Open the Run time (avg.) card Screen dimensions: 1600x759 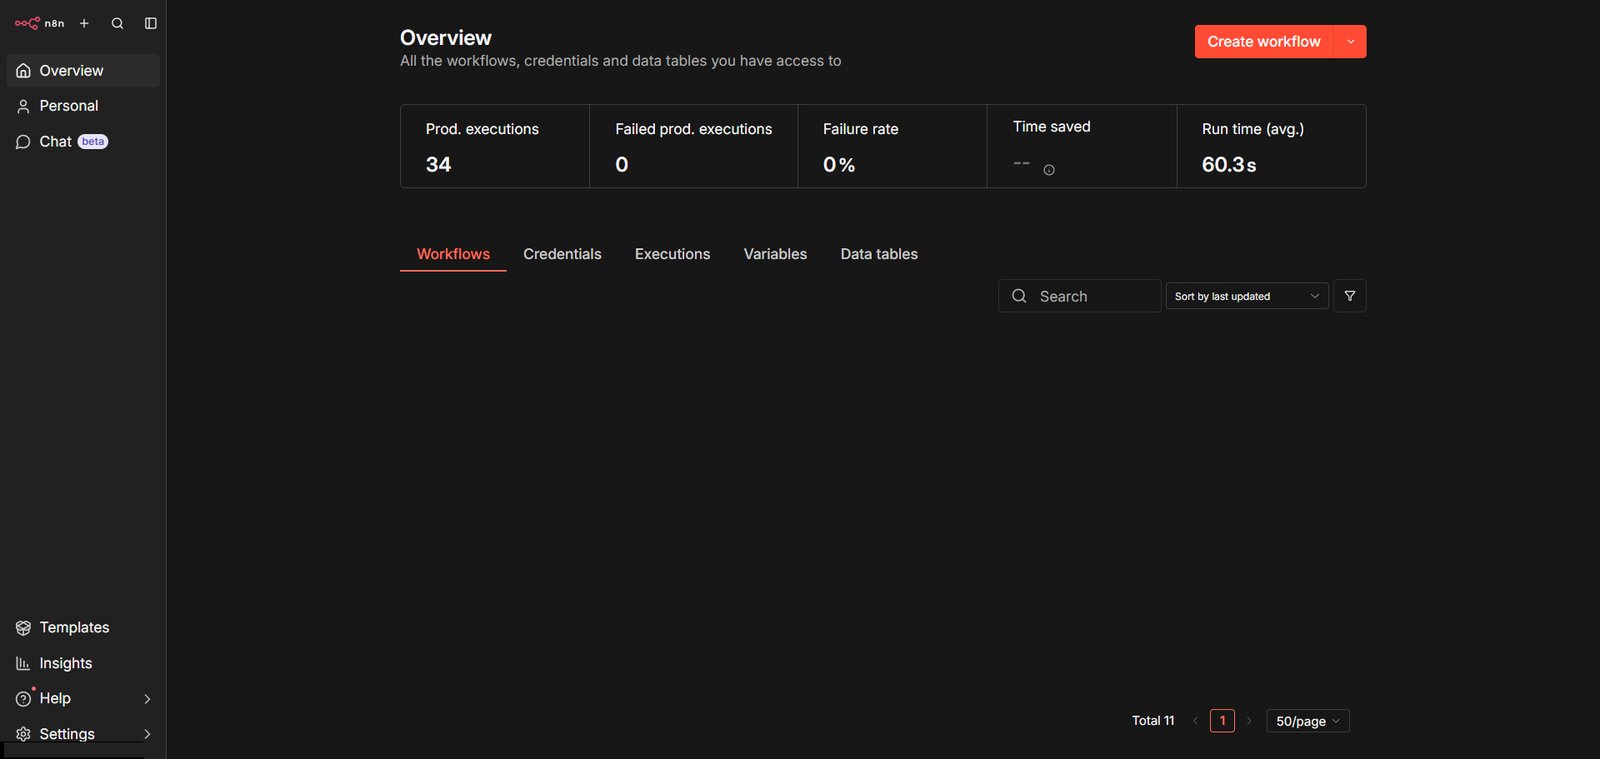tap(1271, 146)
